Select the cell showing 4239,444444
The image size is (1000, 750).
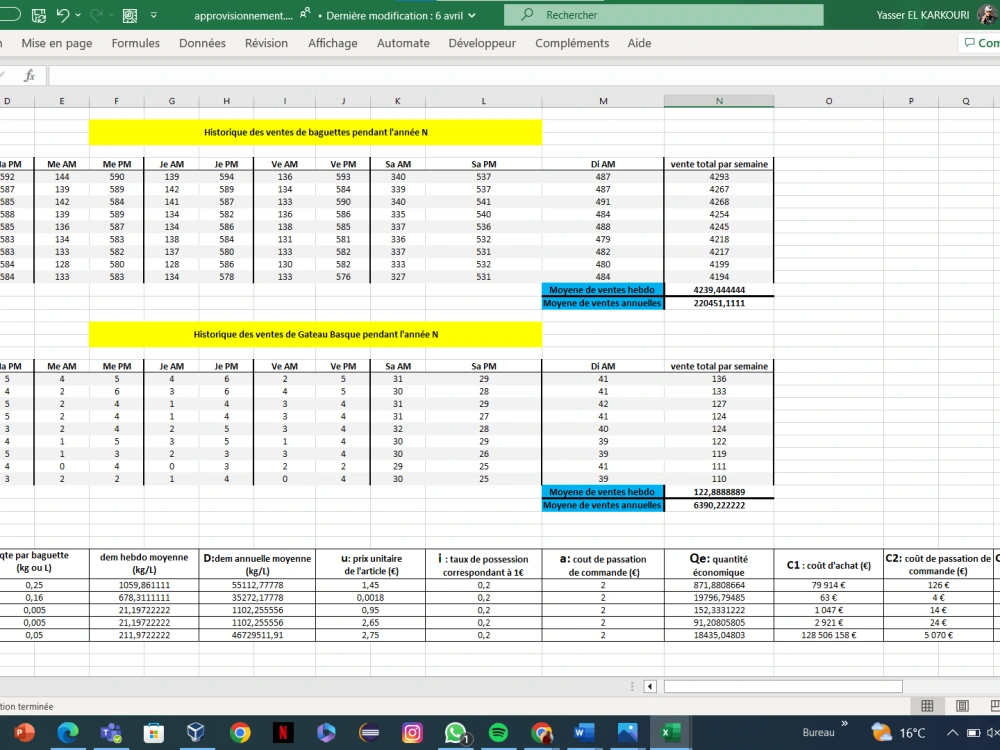719,290
